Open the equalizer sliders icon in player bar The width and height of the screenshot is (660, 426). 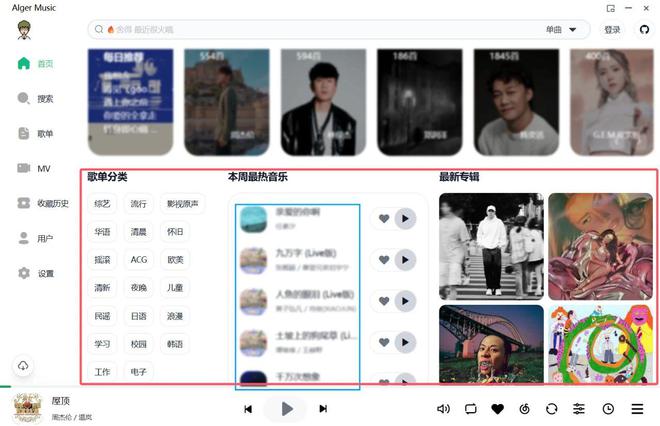[579, 409]
